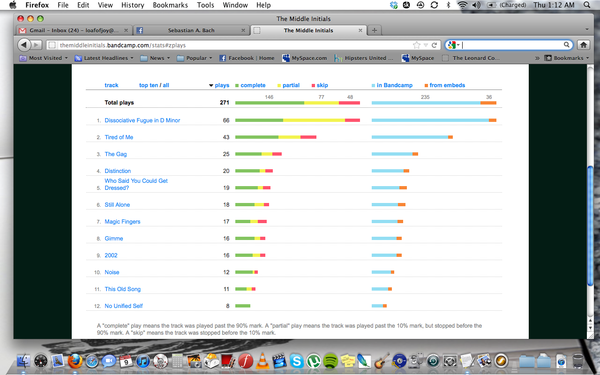The width and height of the screenshot is (600, 375).
Task: Switch to the Sebastian A. Bach tab
Action: coord(191,30)
